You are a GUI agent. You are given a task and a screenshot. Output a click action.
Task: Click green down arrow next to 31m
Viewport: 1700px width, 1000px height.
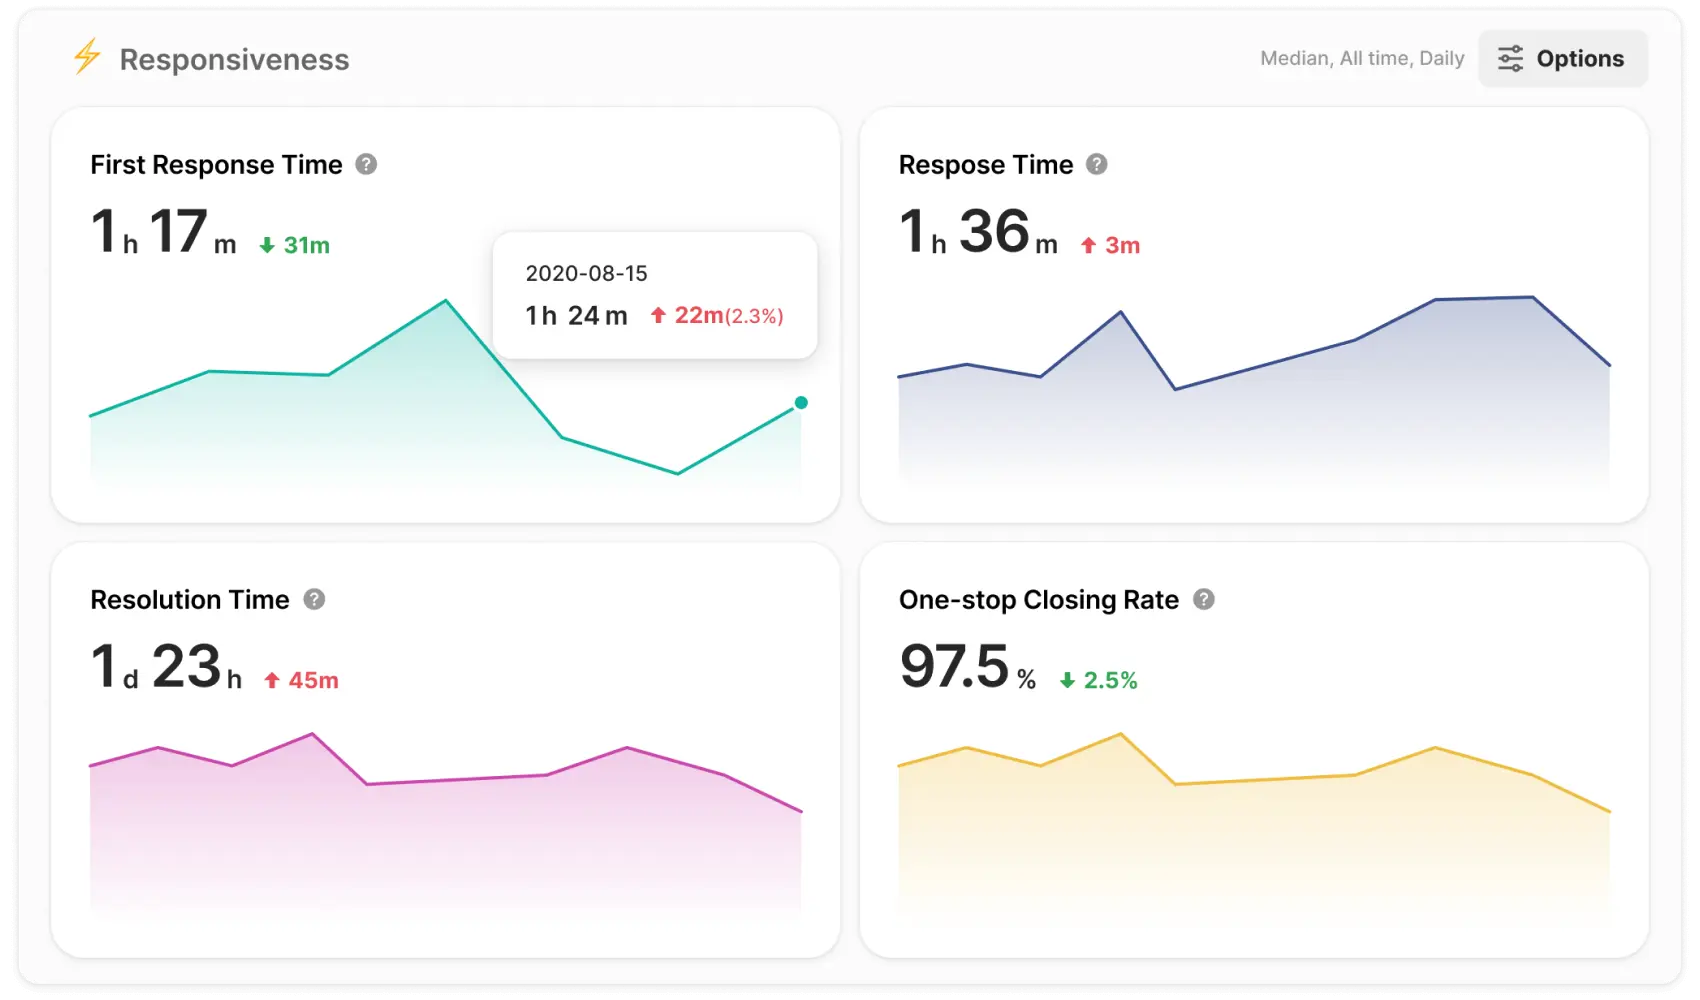coord(267,246)
